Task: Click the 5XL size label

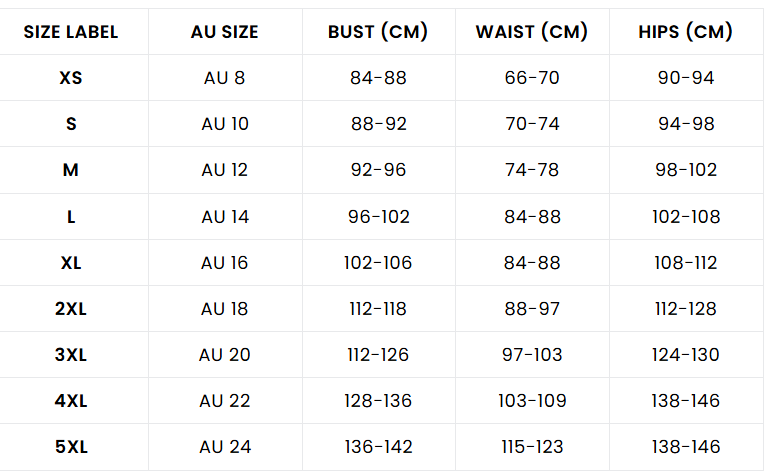Action: [71, 447]
